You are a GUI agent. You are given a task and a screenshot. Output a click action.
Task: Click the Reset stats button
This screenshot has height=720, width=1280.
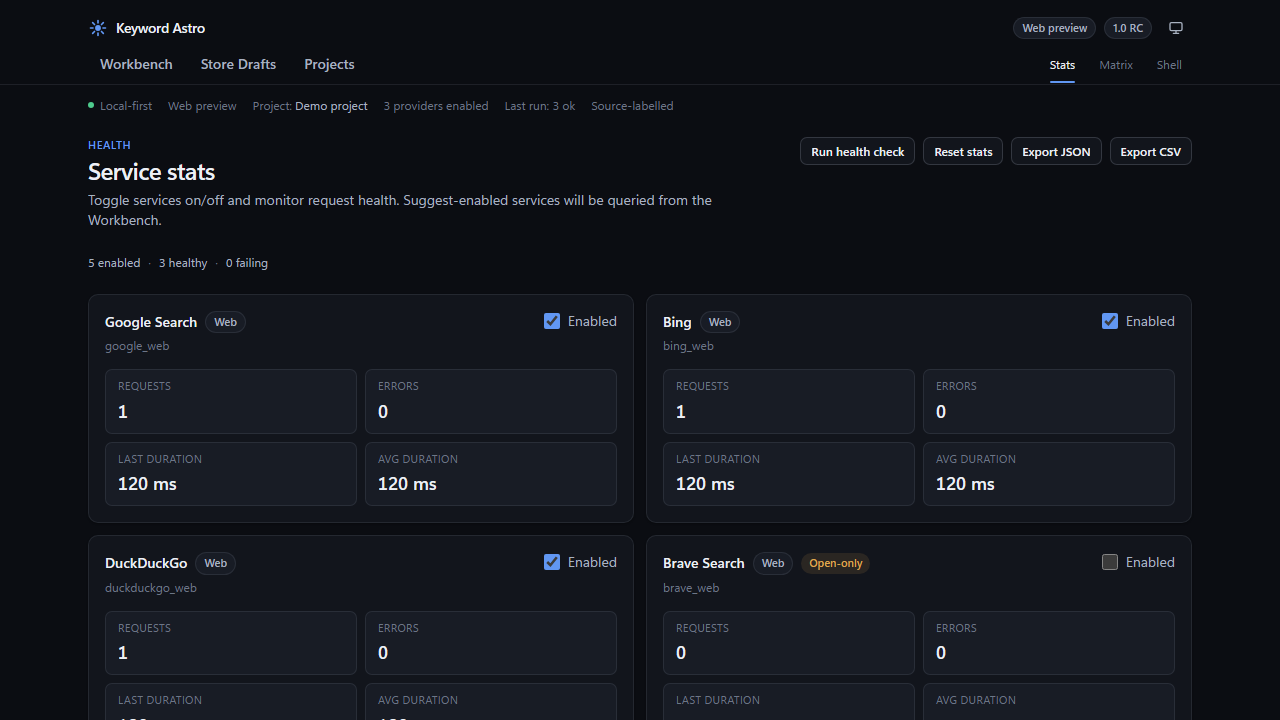tap(963, 152)
